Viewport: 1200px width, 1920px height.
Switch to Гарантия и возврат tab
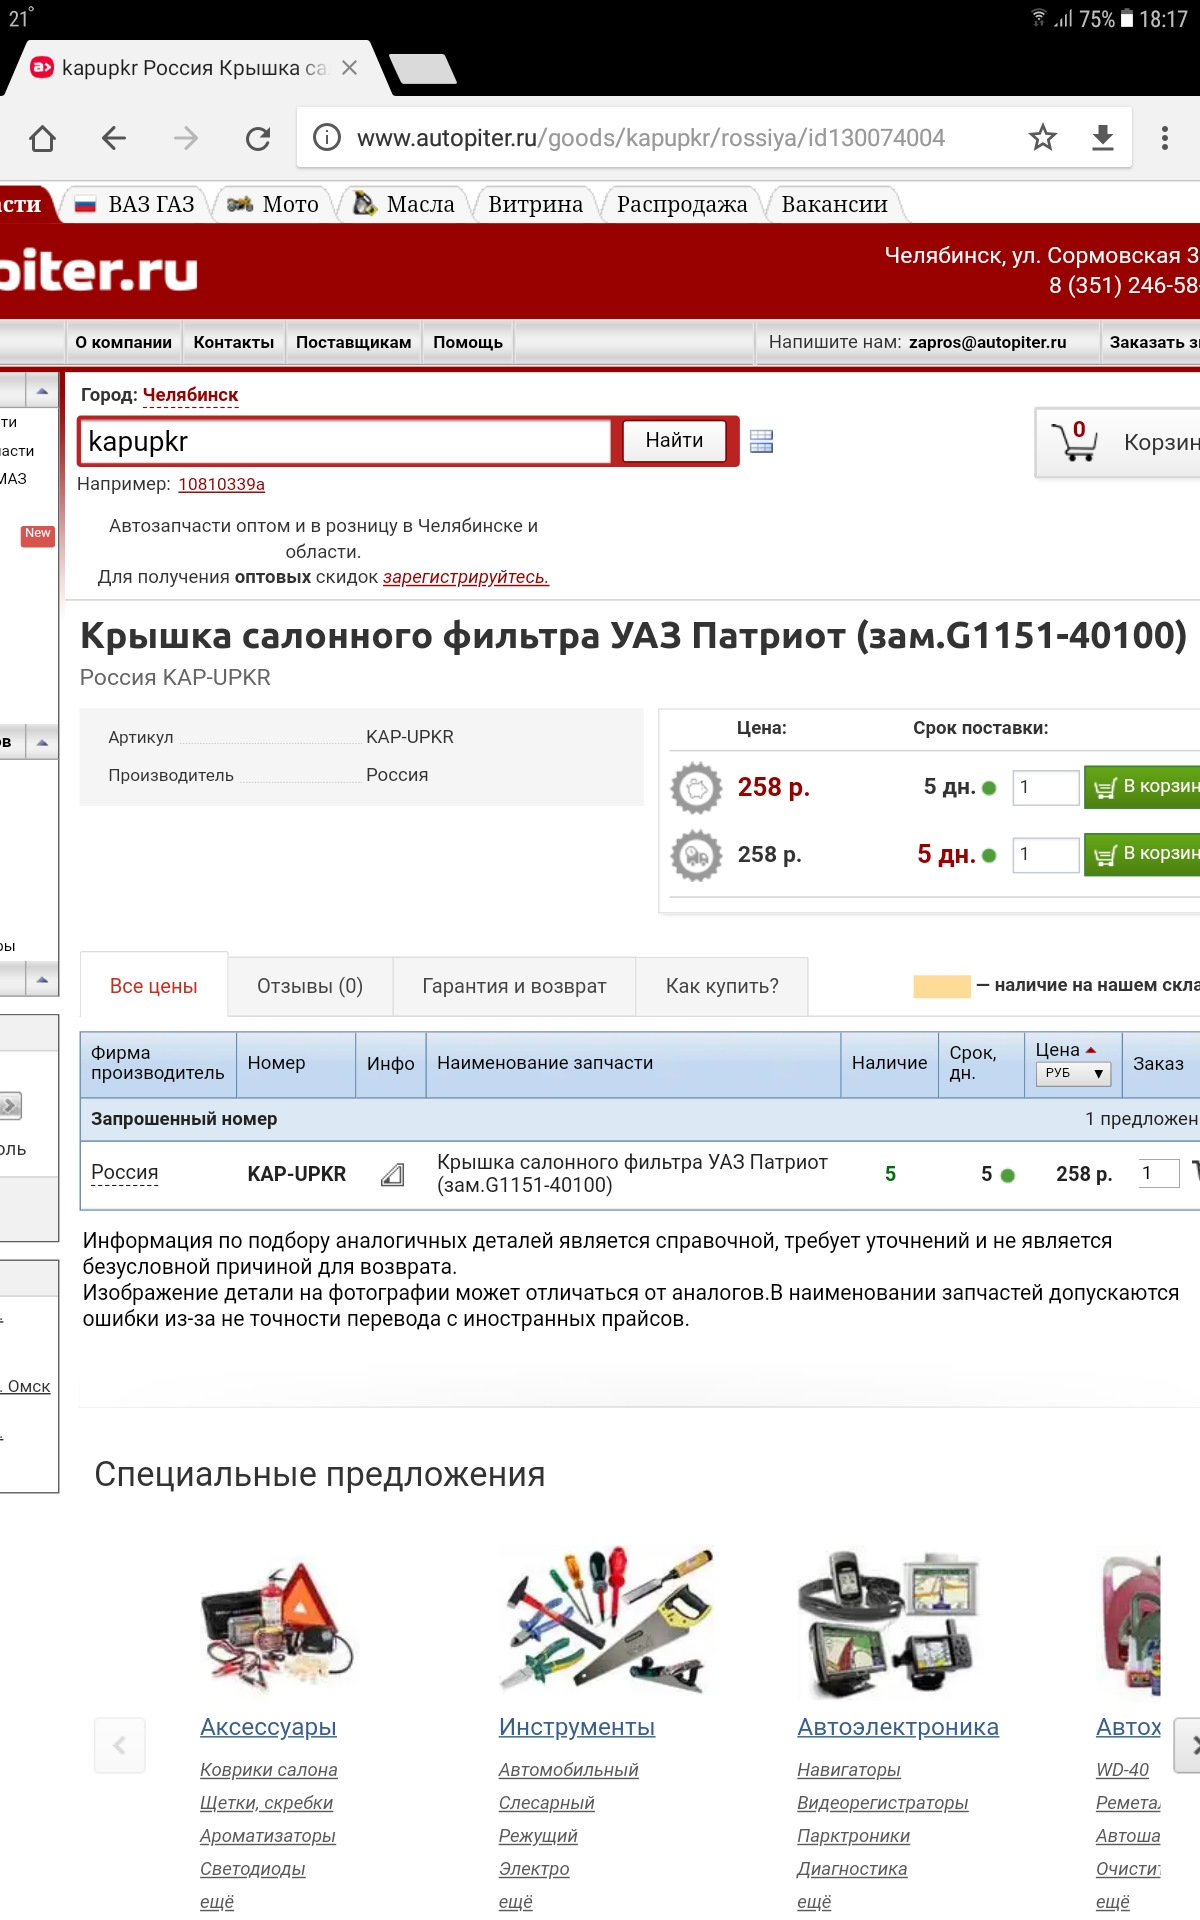click(x=514, y=986)
